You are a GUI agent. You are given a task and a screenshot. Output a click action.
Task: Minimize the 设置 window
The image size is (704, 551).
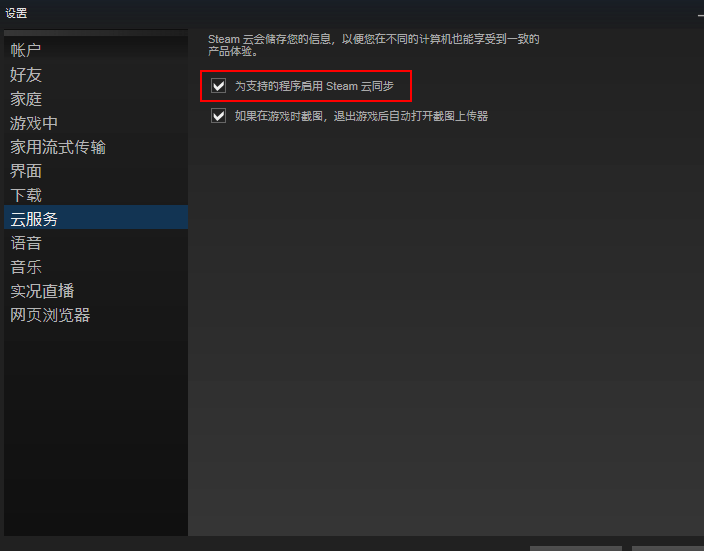click(x=701, y=15)
